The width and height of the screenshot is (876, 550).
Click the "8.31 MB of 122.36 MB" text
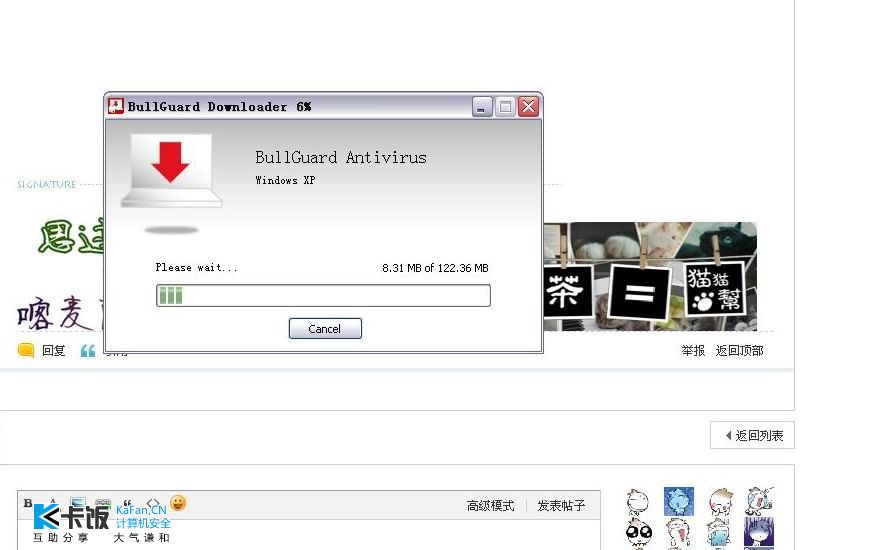pos(435,268)
